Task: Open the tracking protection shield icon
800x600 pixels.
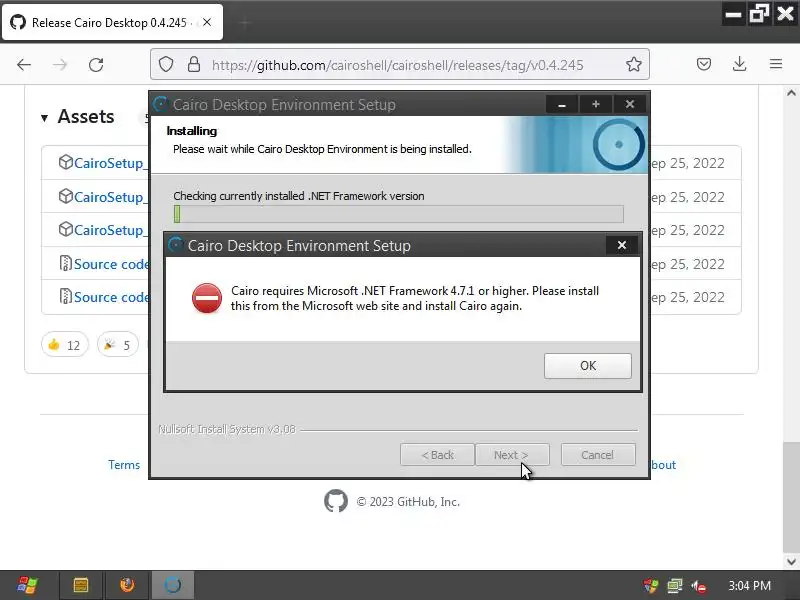Action: 166,64
